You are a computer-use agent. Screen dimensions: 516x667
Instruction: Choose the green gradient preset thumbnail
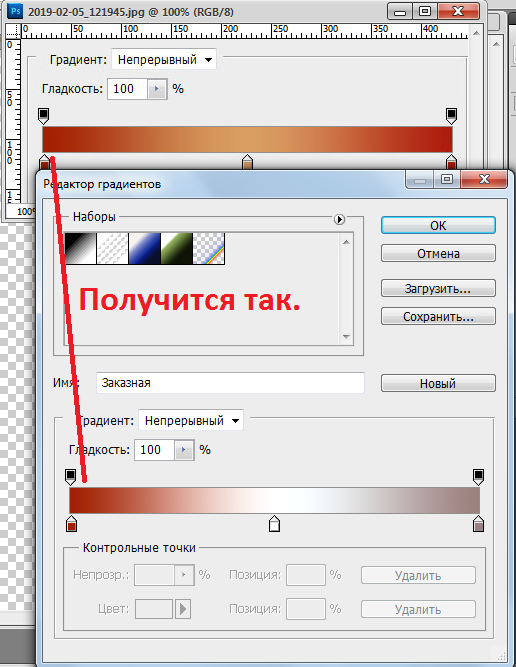177,248
